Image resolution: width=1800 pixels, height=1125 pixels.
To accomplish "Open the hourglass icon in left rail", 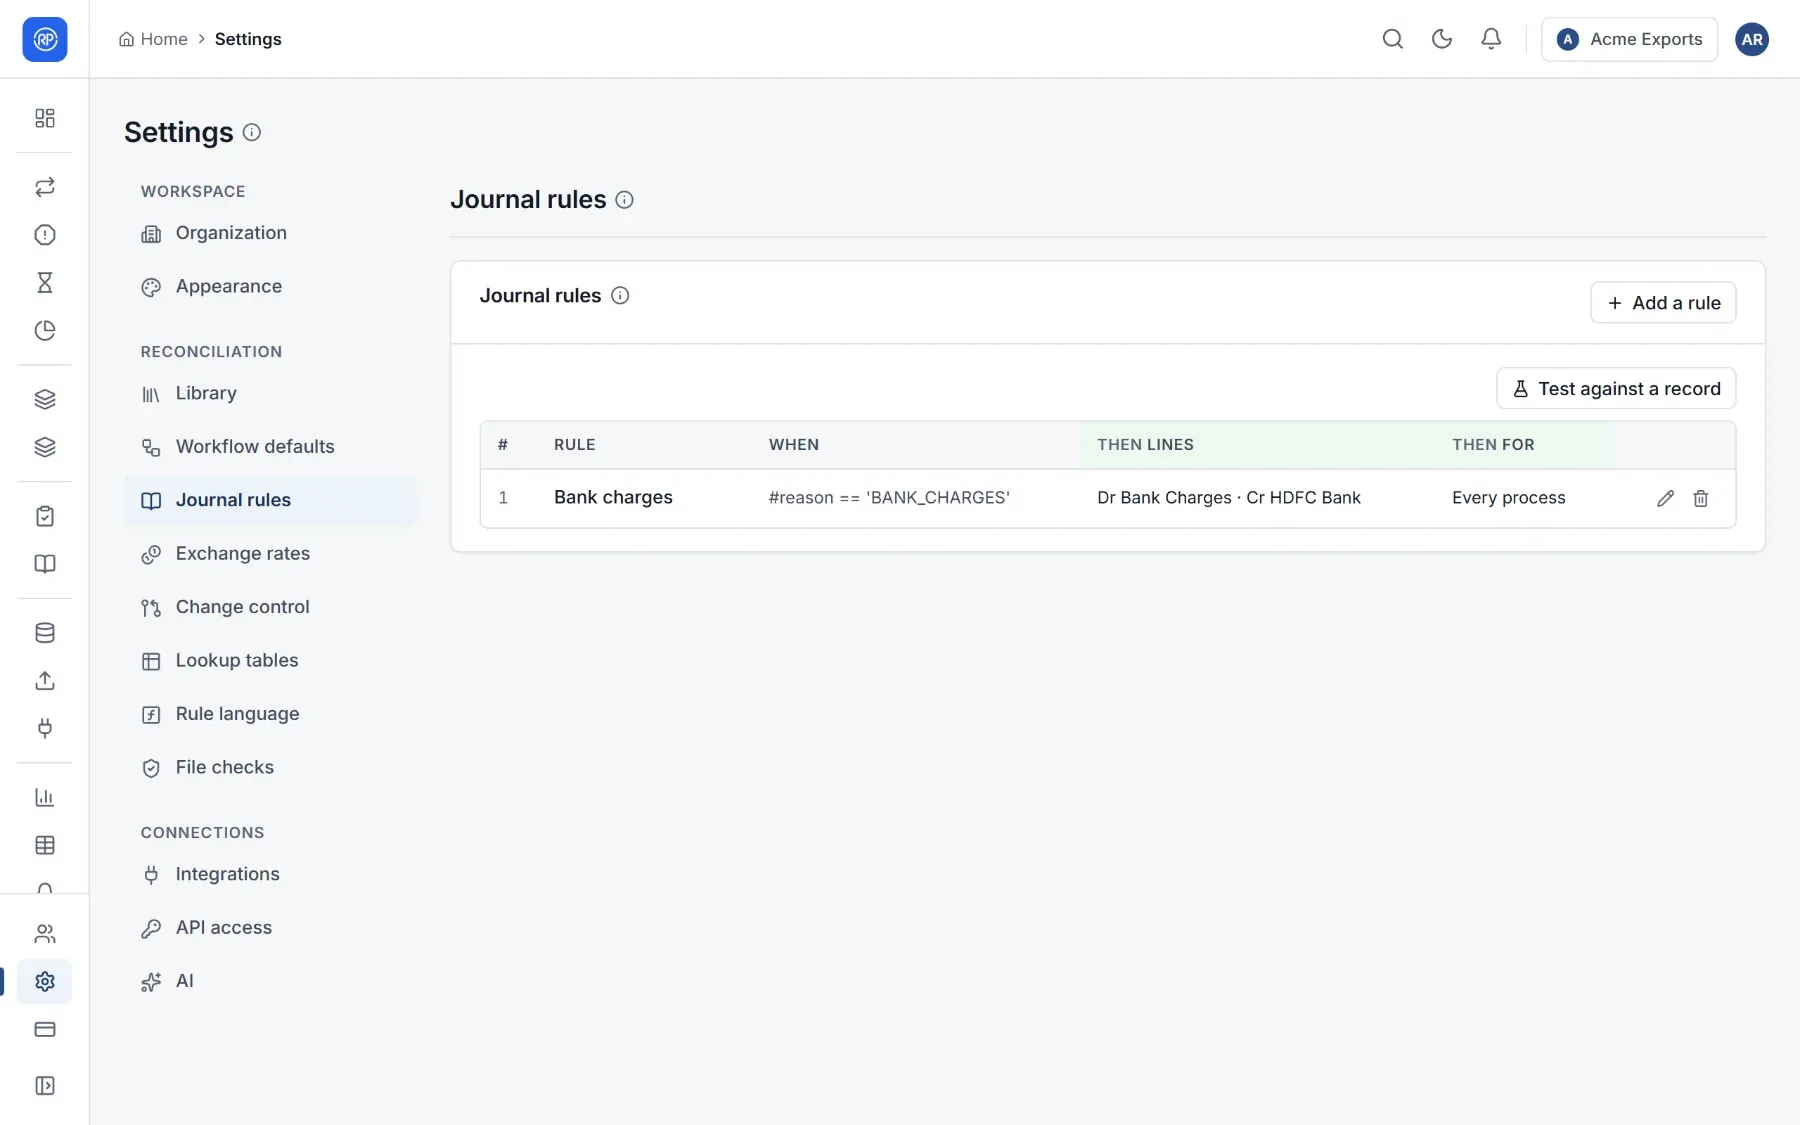I will click(45, 283).
